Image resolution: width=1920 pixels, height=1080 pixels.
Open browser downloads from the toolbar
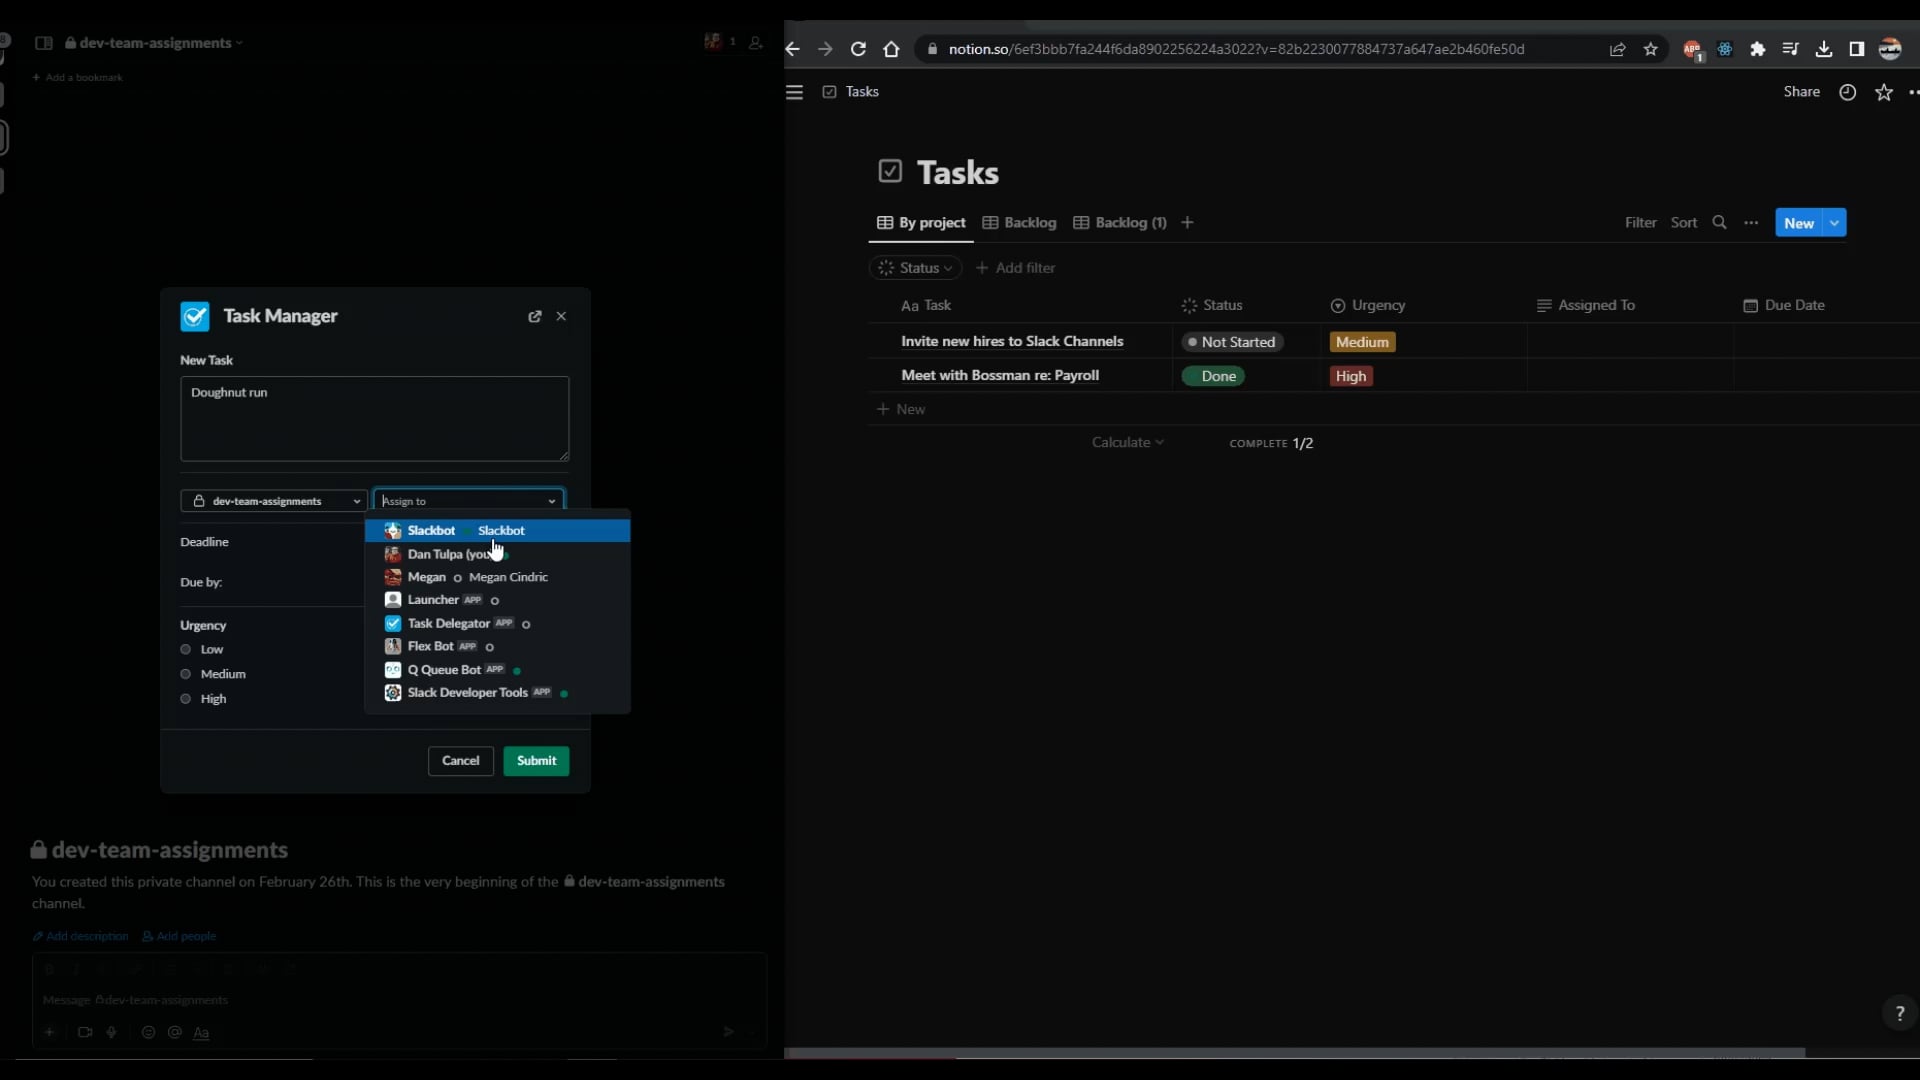click(x=1823, y=49)
